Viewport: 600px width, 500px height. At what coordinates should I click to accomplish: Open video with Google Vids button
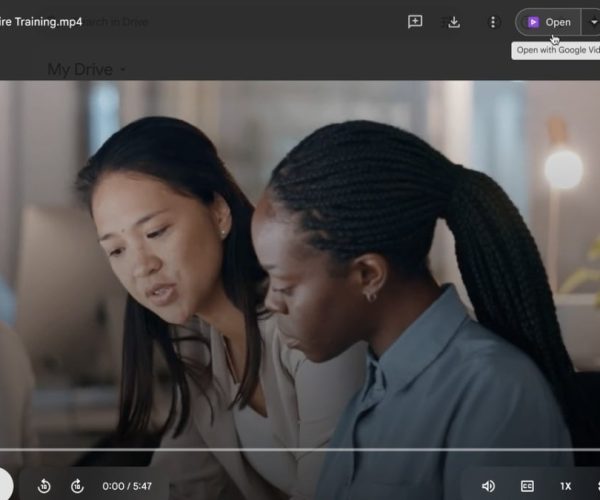pyautogui.click(x=548, y=22)
